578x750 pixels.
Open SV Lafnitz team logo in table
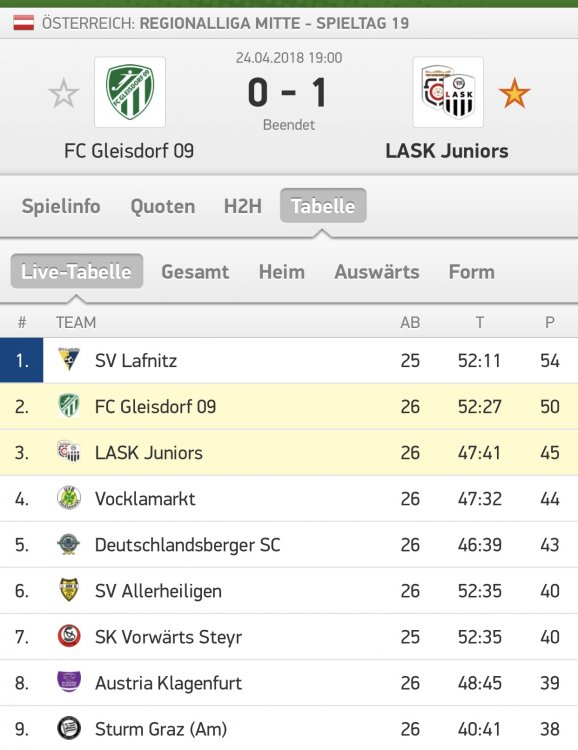pyautogui.click(x=69, y=360)
